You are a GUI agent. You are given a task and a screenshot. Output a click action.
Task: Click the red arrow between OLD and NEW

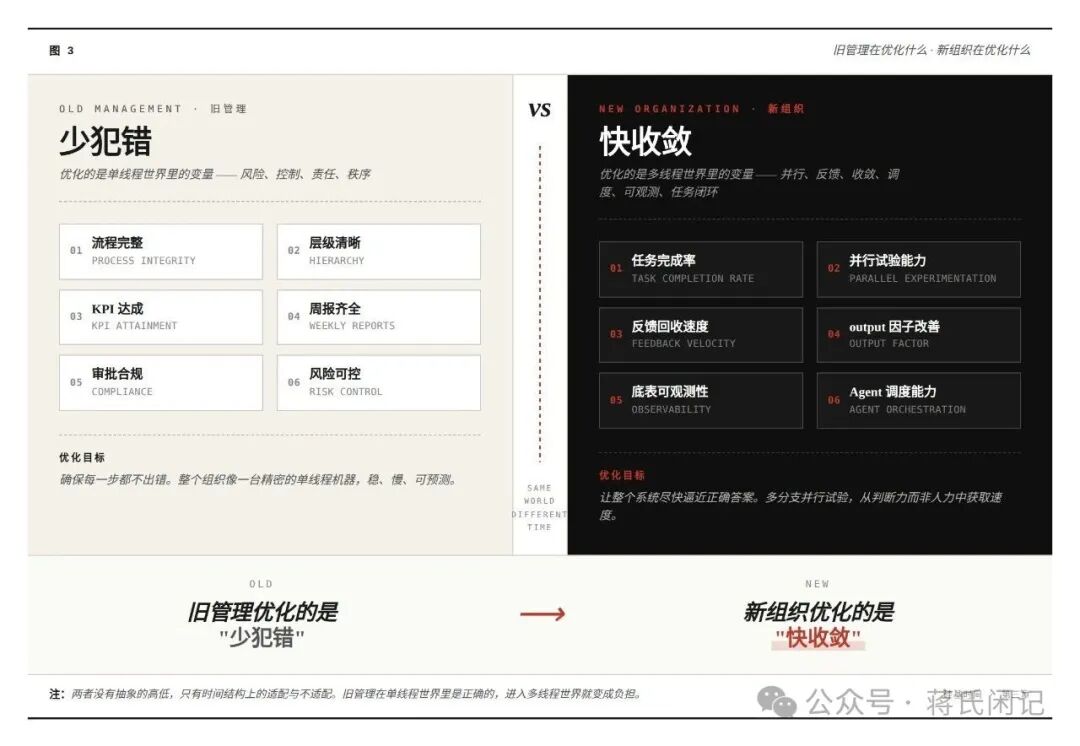point(543,614)
